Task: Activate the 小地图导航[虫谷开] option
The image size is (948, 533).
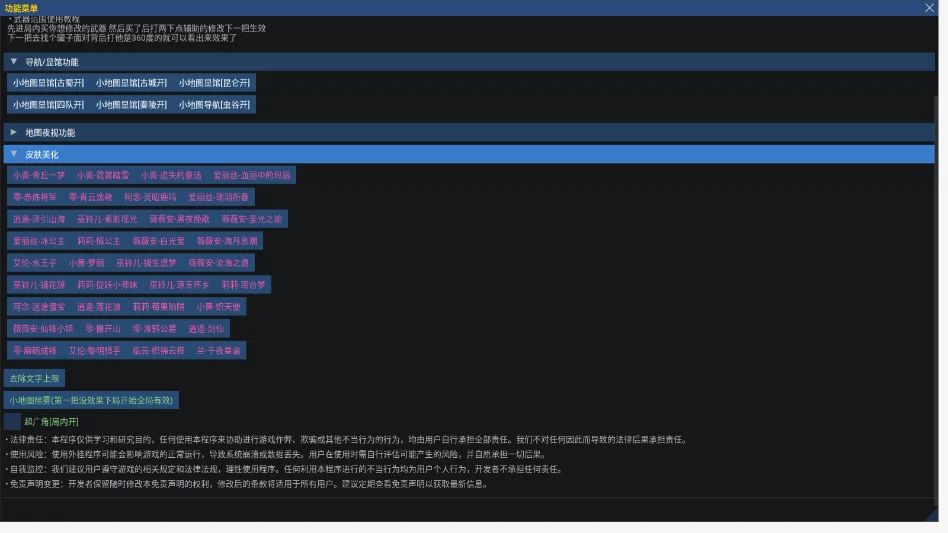Action: point(214,105)
